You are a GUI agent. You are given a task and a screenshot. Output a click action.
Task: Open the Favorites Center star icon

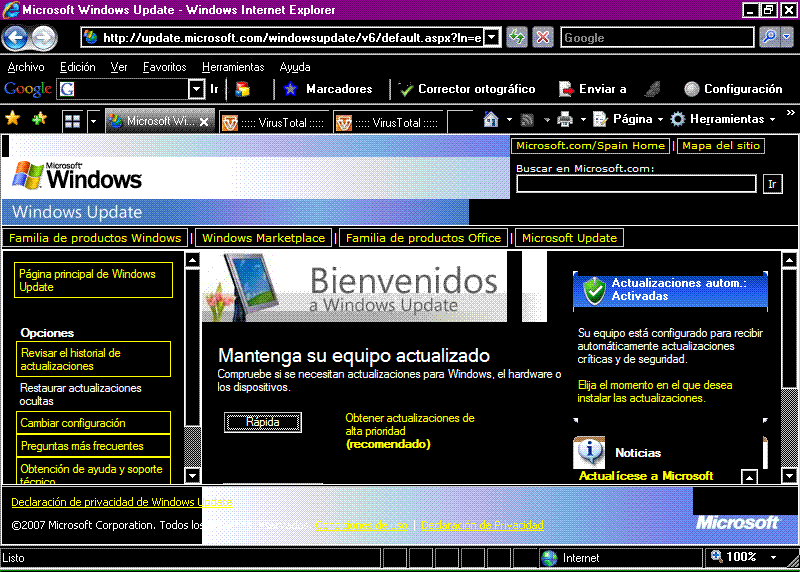point(13,119)
